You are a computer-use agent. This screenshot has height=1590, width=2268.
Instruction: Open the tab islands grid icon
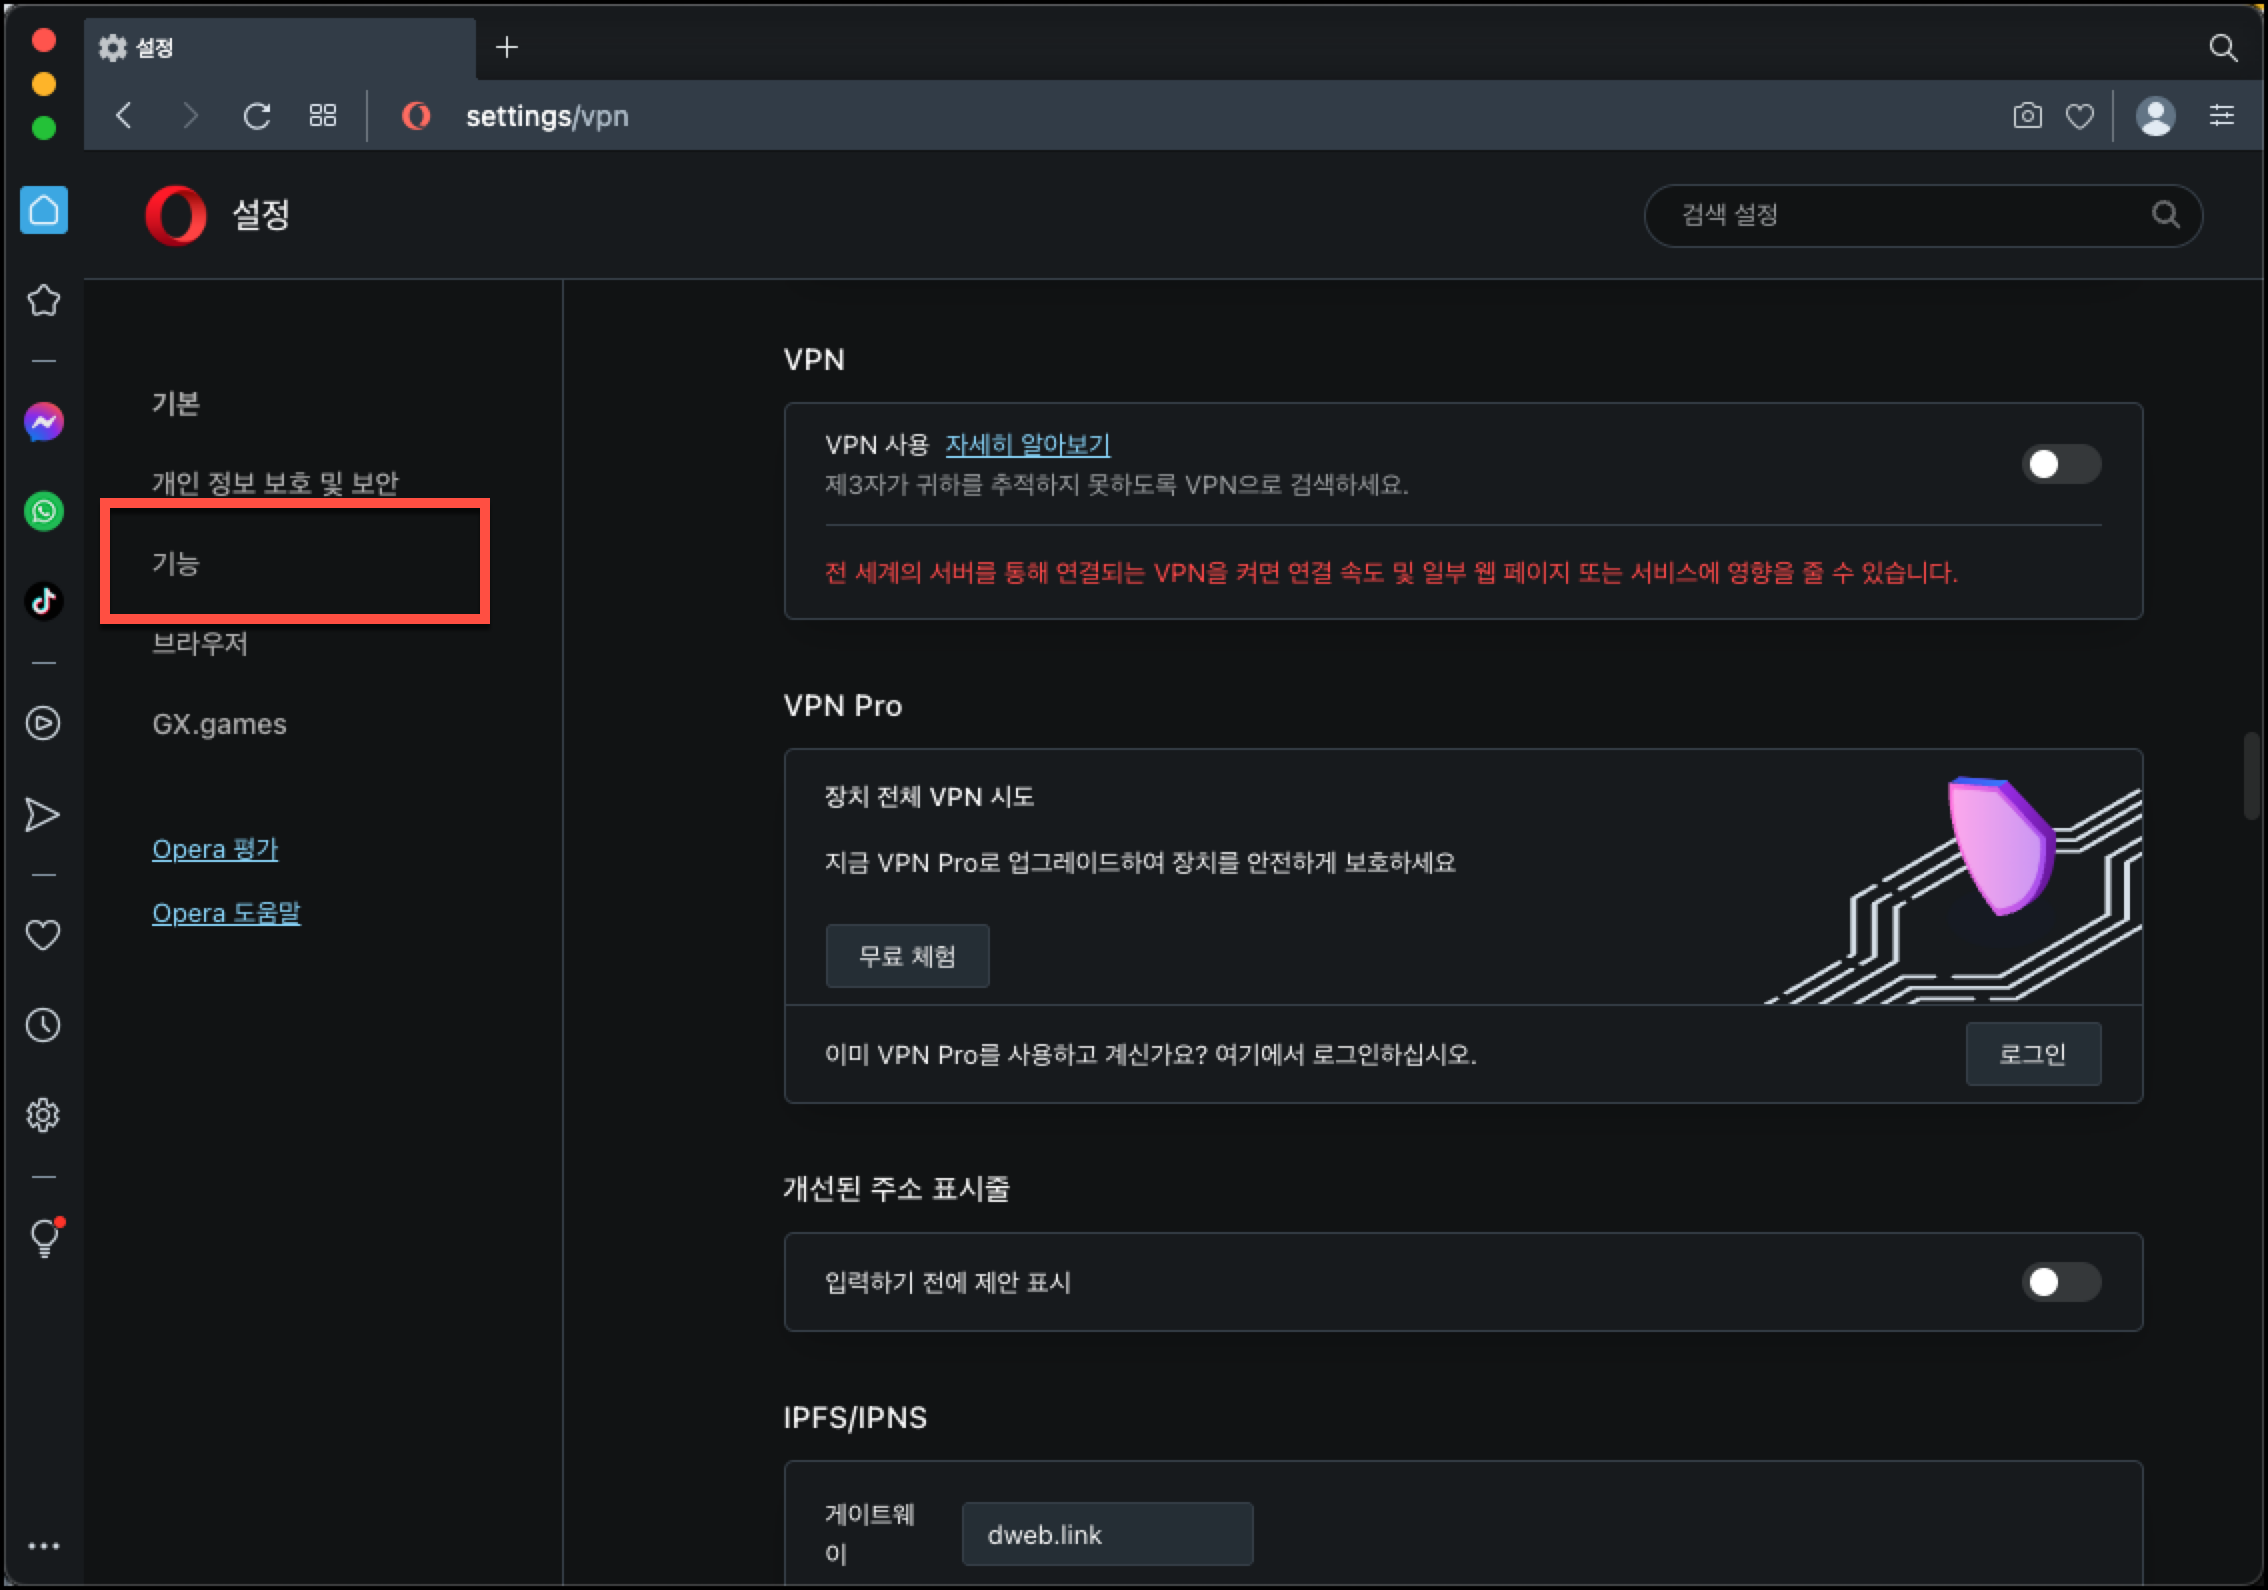pyautogui.click(x=322, y=116)
